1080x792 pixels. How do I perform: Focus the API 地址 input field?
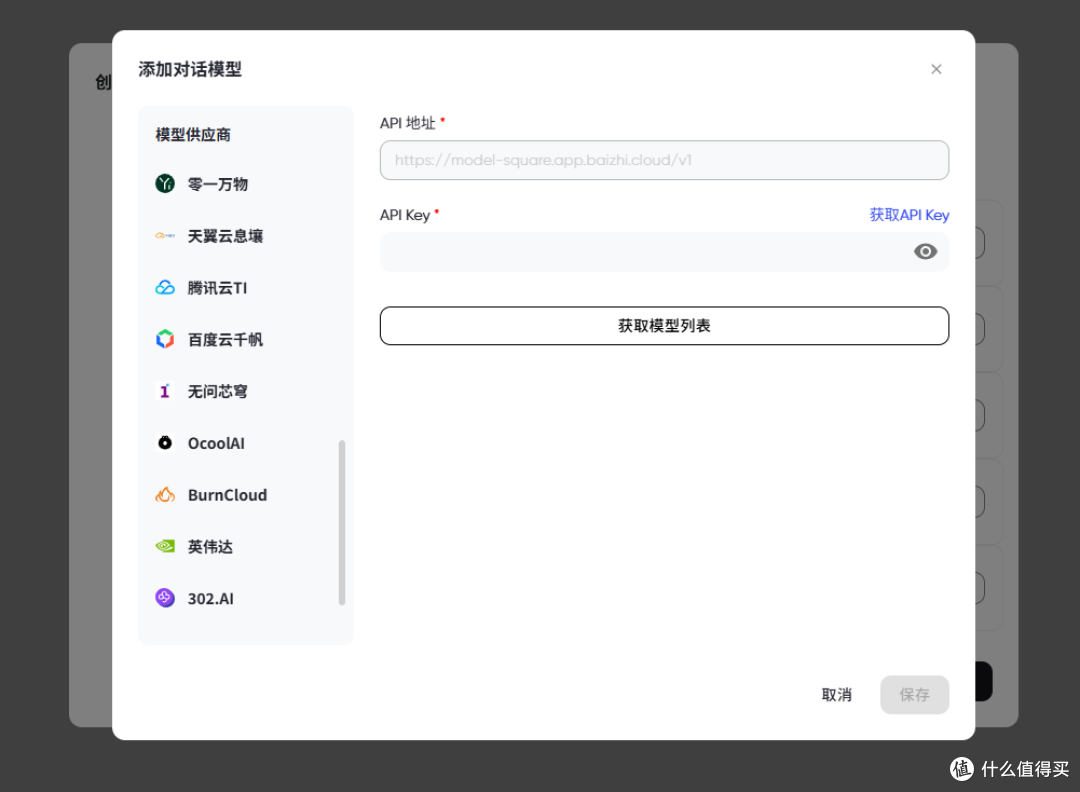click(x=664, y=160)
